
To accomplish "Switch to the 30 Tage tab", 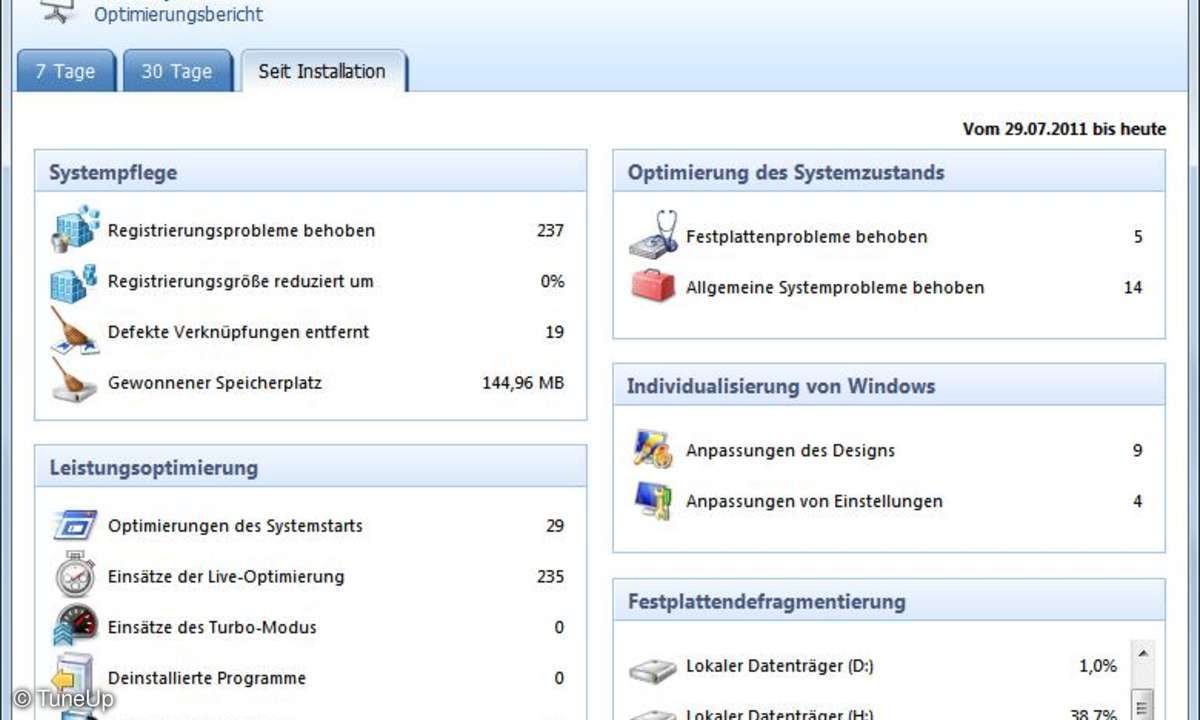I will [177, 71].
